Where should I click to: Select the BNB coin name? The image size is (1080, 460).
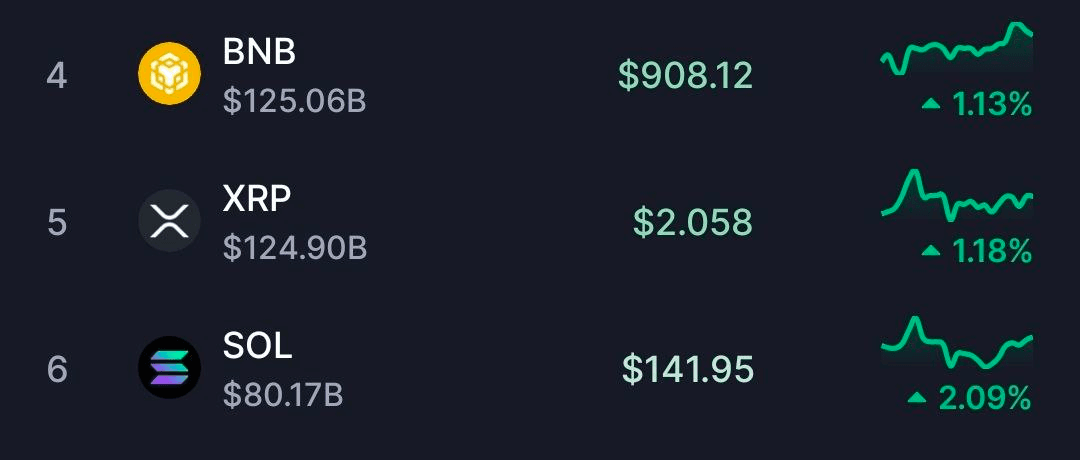(x=260, y=52)
